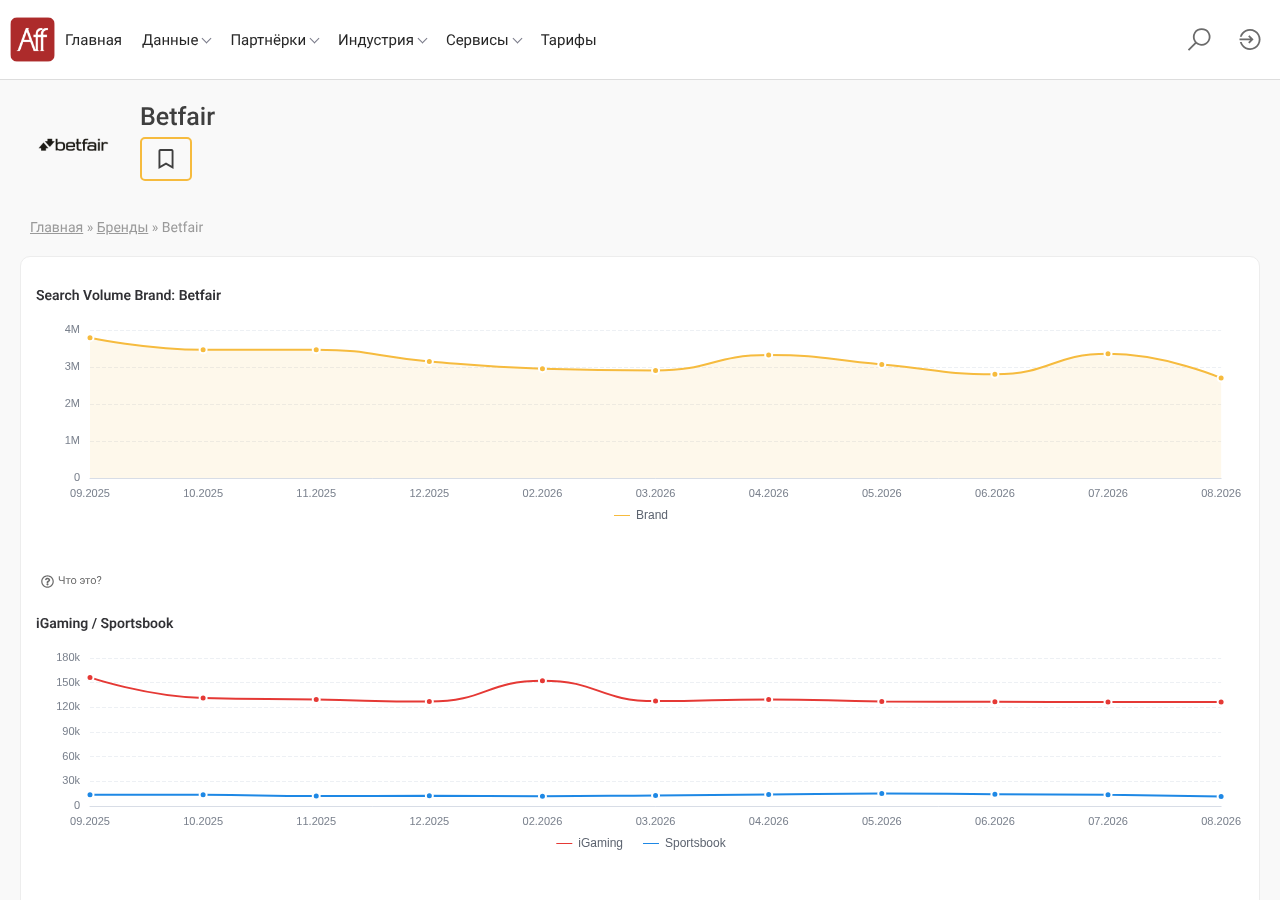Click the red 02.2026 Sportsbook data point
The height and width of the screenshot is (900, 1280).
[x=543, y=681]
